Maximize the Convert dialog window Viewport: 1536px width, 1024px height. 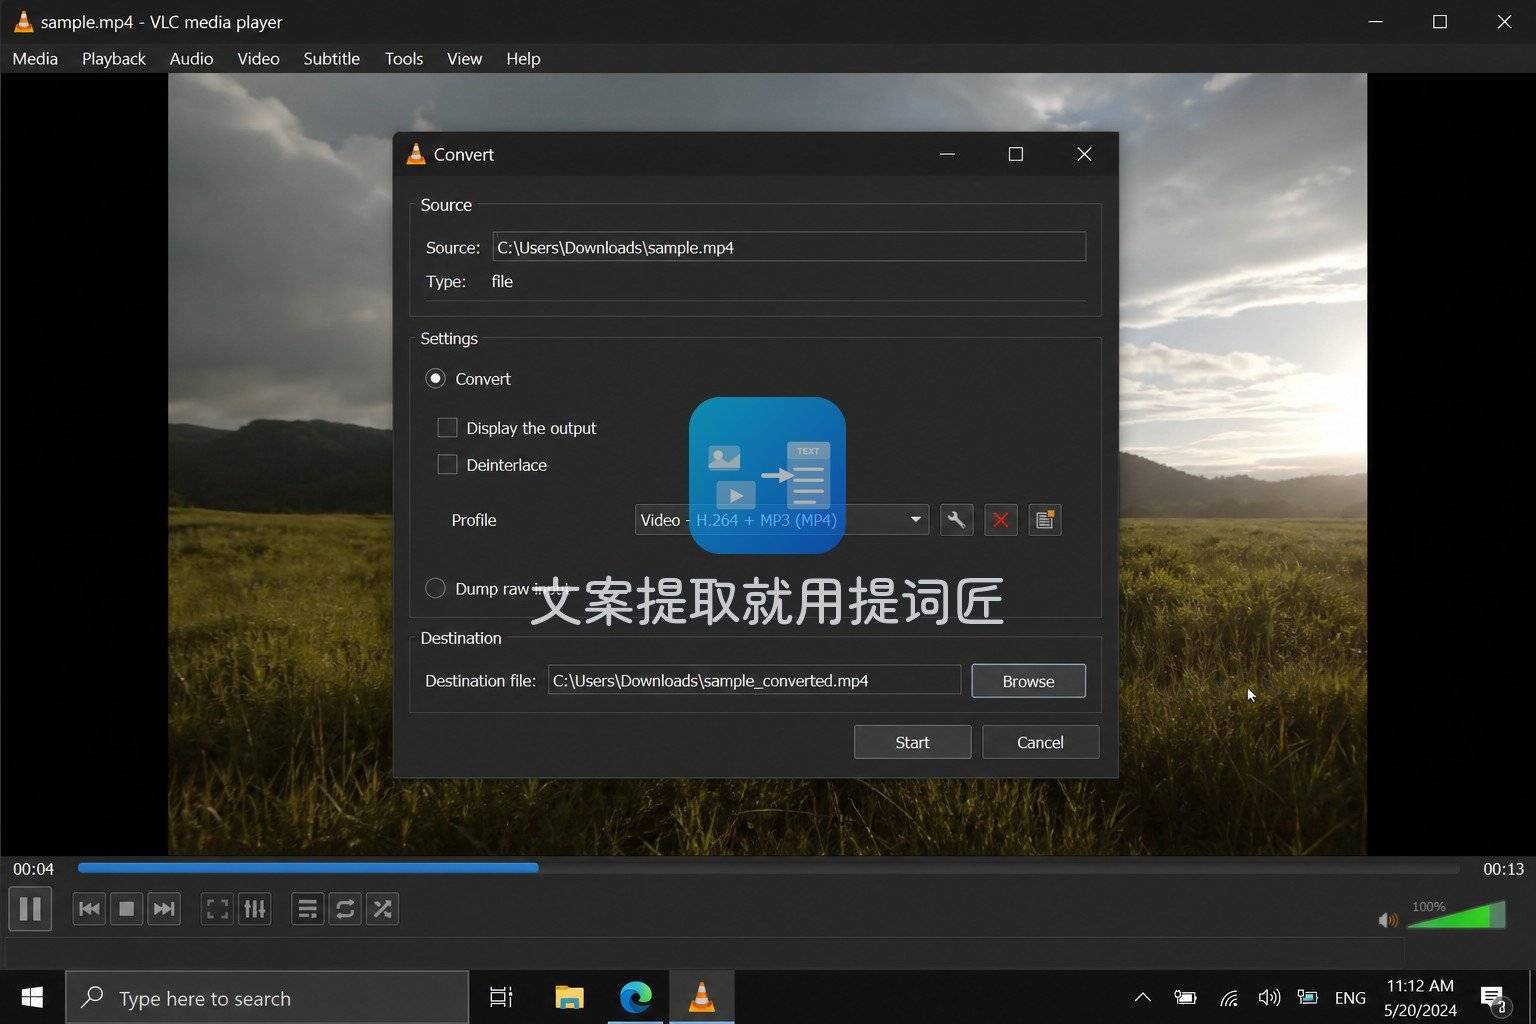[x=1016, y=154]
